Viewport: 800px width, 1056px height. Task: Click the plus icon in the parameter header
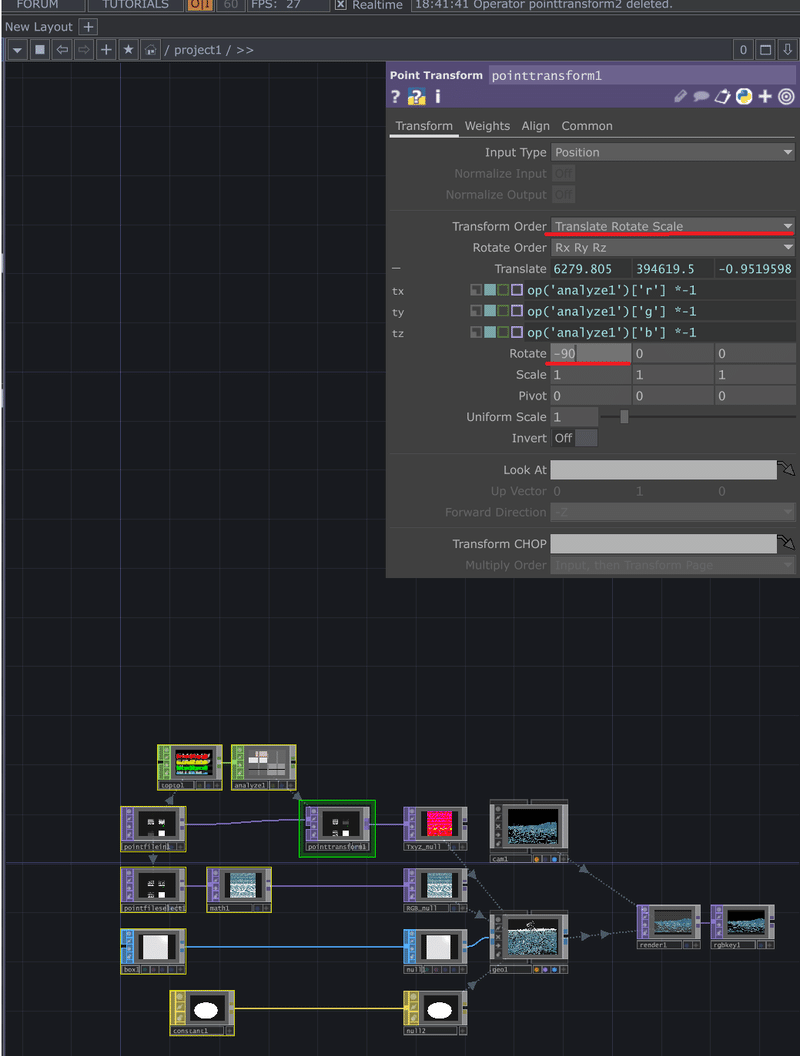point(765,97)
